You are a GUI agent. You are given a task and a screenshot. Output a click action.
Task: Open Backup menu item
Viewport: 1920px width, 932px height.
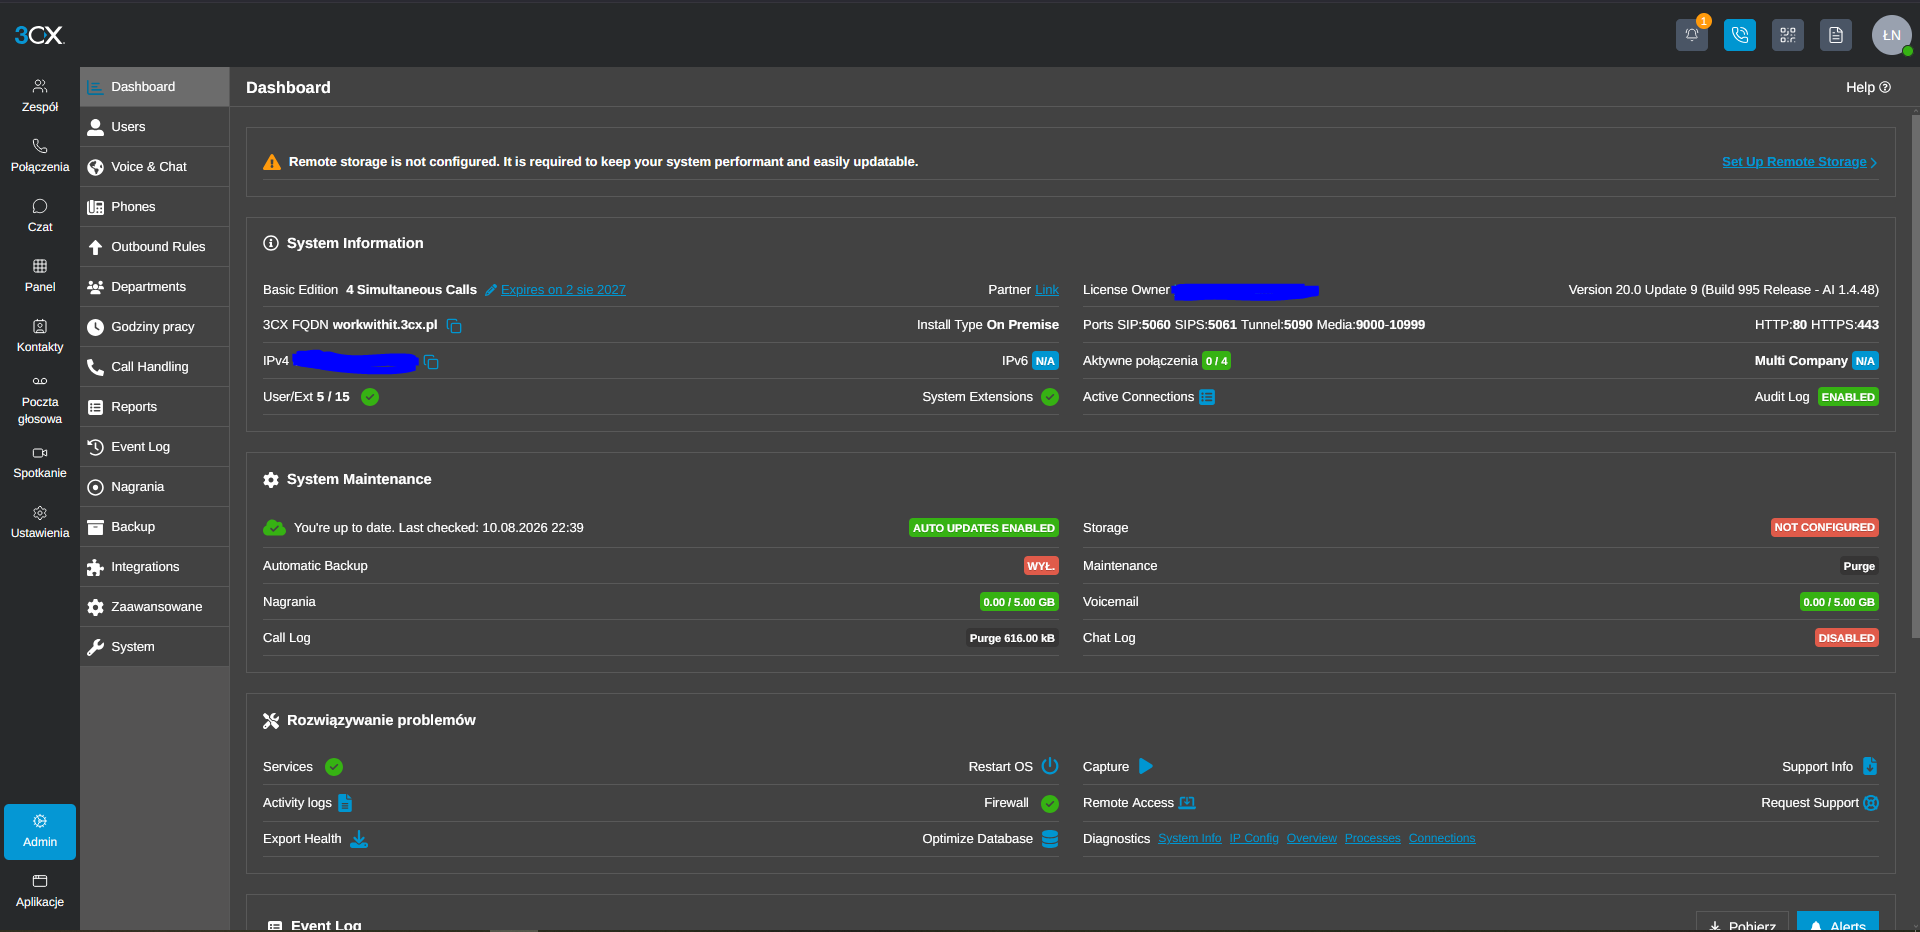click(x=155, y=527)
